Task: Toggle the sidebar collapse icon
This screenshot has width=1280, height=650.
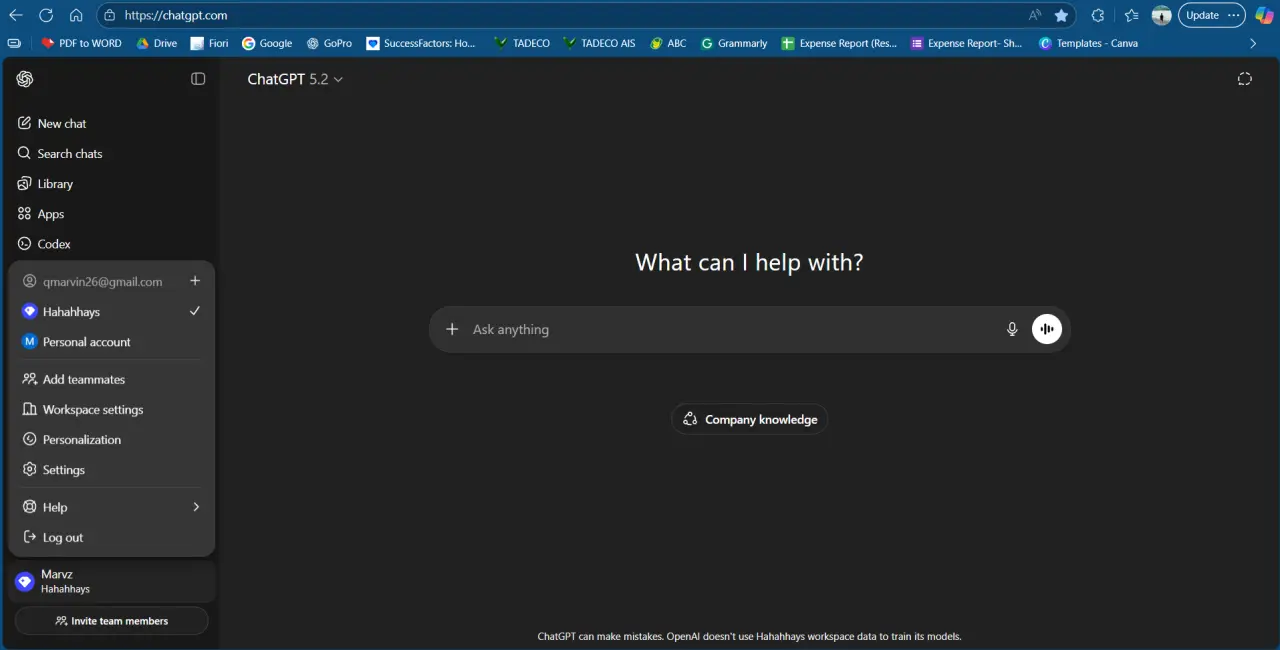Action: (x=198, y=79)
